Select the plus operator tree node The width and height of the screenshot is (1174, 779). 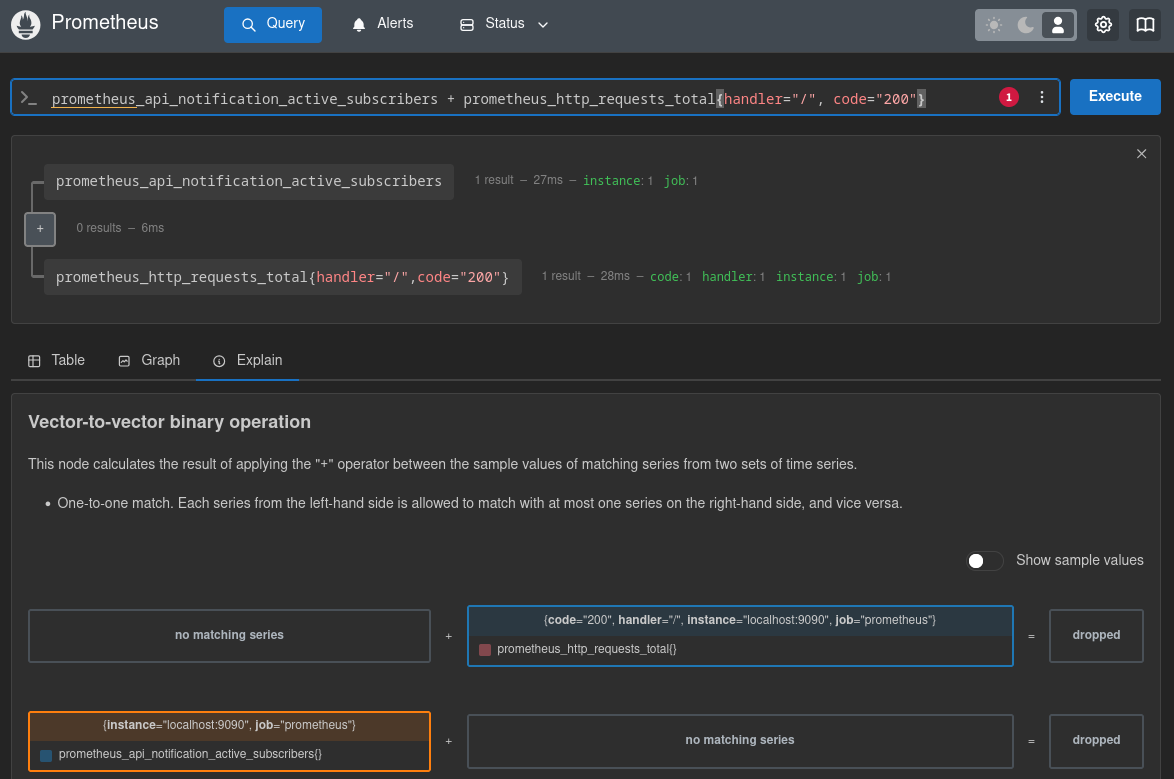(40, 228)
